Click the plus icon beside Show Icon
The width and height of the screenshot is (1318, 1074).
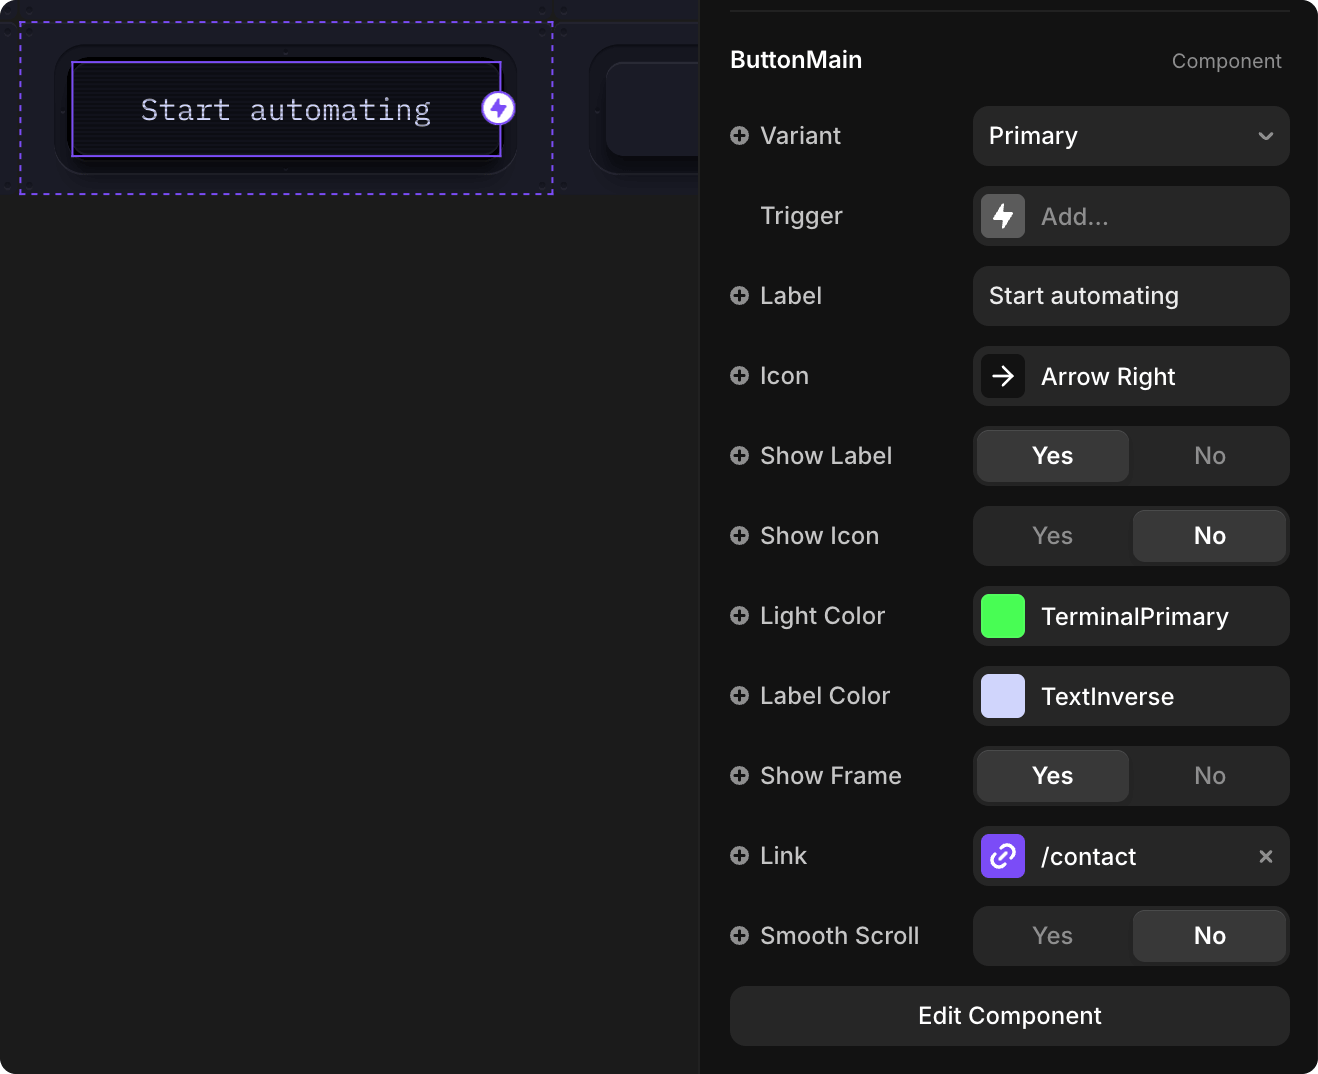(739, 536)
